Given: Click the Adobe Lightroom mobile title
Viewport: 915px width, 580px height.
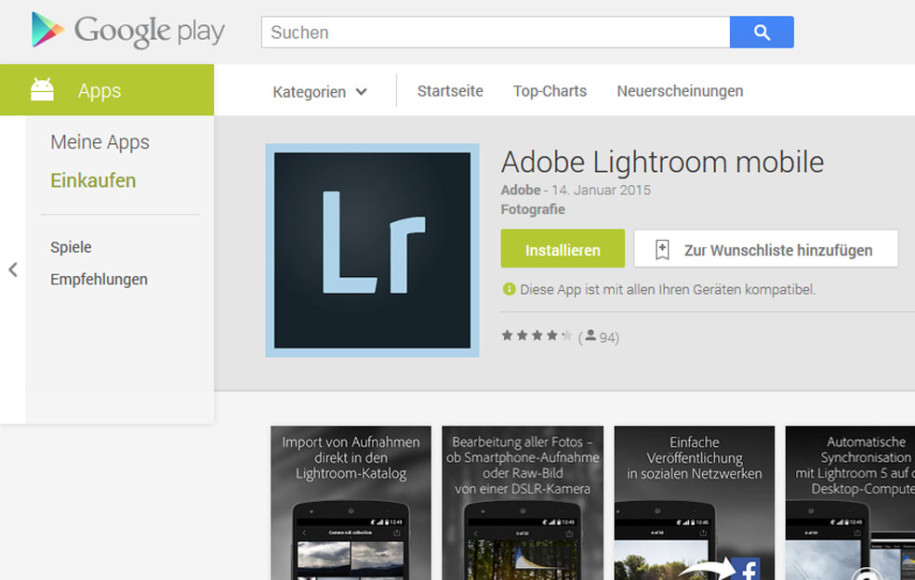Looking at the screenshot, I should [x=662, y=162].
